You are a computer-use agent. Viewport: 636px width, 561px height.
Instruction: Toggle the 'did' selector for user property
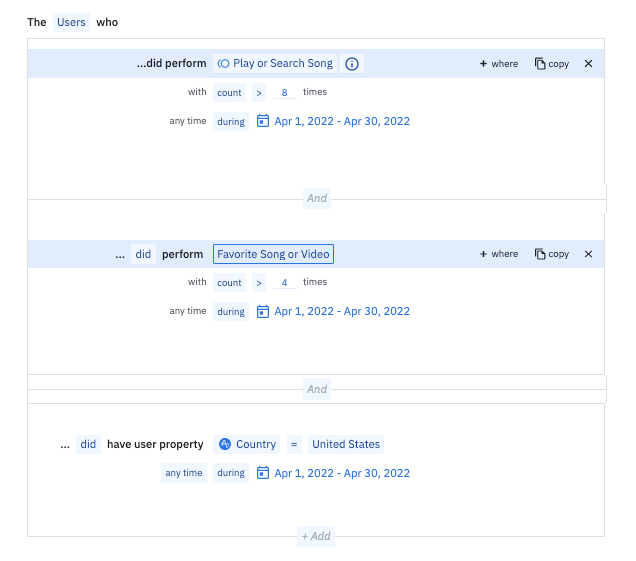(89, 444)
